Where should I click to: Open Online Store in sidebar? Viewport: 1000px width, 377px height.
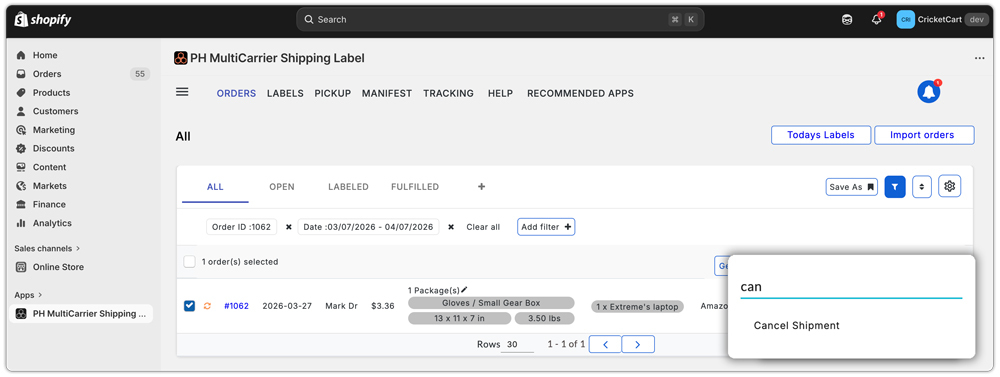pyautogui.click(x=58, y=267)
